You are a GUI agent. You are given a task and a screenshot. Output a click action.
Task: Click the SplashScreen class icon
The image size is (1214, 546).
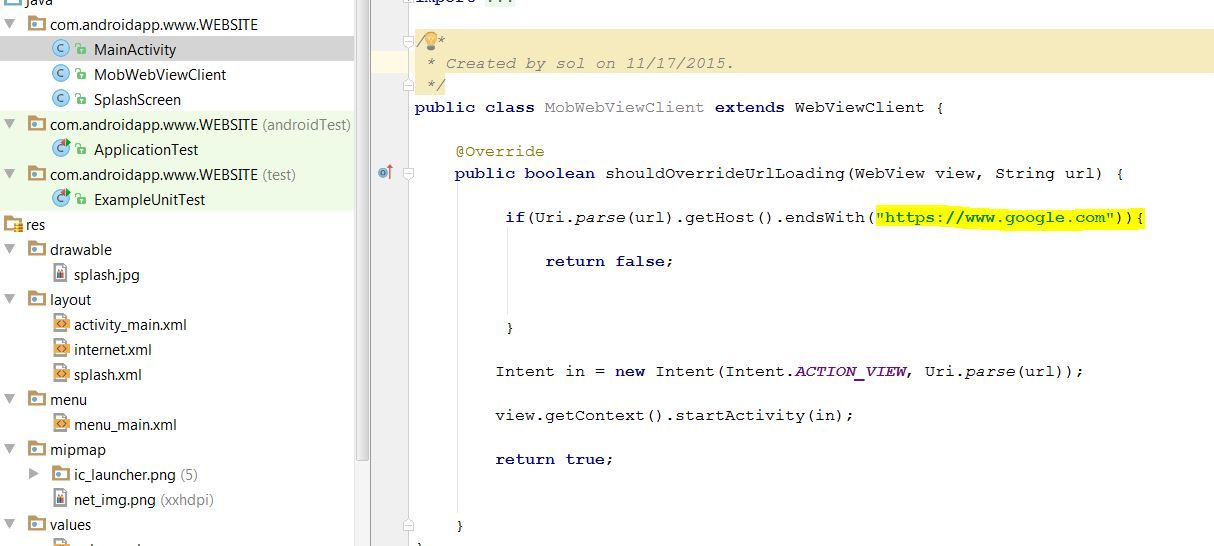coord(61,99)
